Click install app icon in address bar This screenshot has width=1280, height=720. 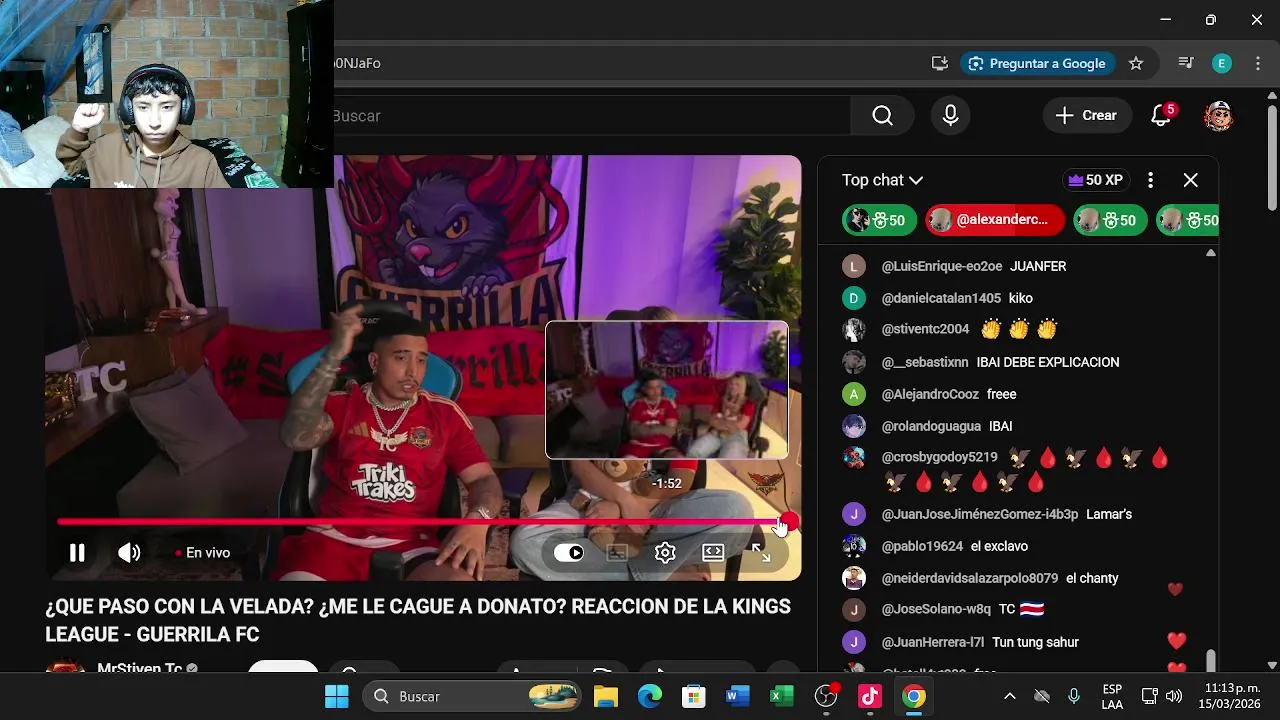click(940, 63)
